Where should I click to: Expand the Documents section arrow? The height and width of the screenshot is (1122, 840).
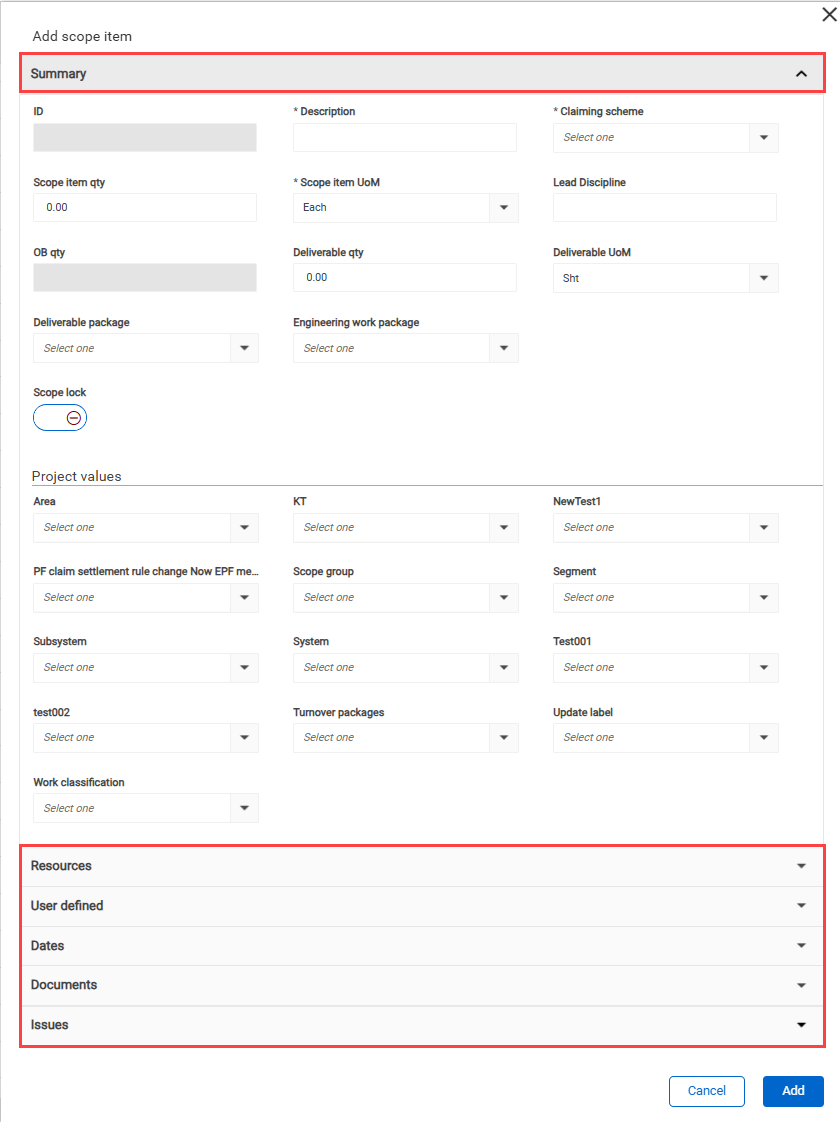click(801, 985)
